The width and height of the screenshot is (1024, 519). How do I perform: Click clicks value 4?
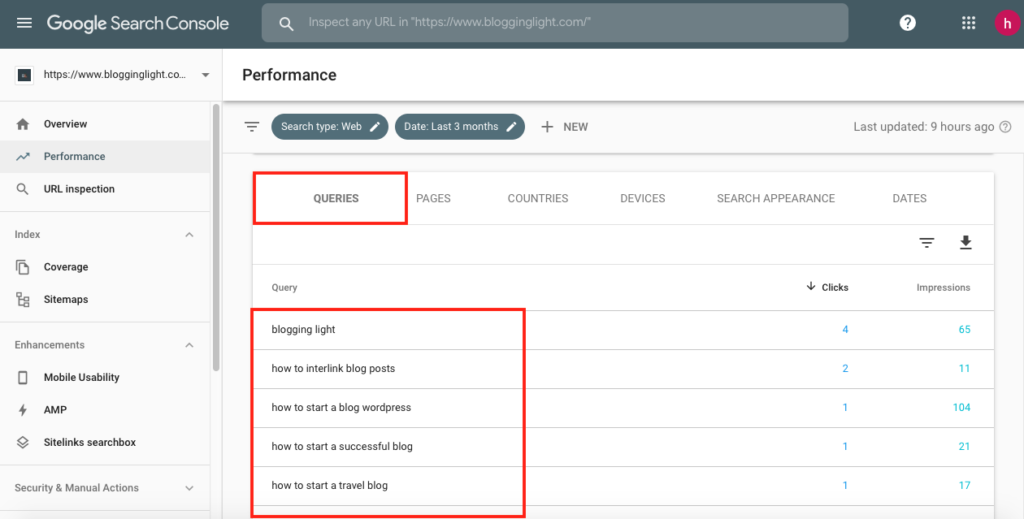[x=845, y=330]
